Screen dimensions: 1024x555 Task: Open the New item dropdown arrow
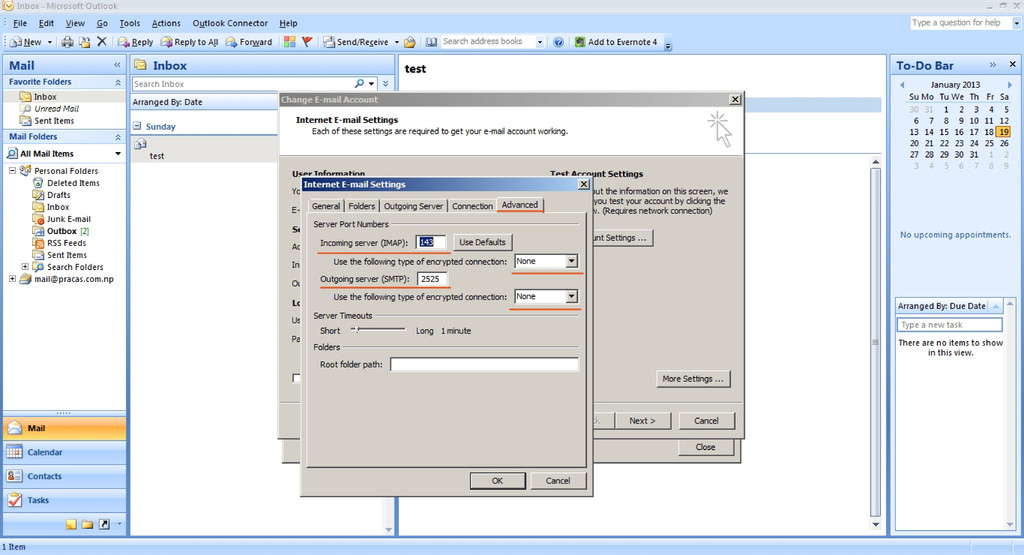[50, 42]
